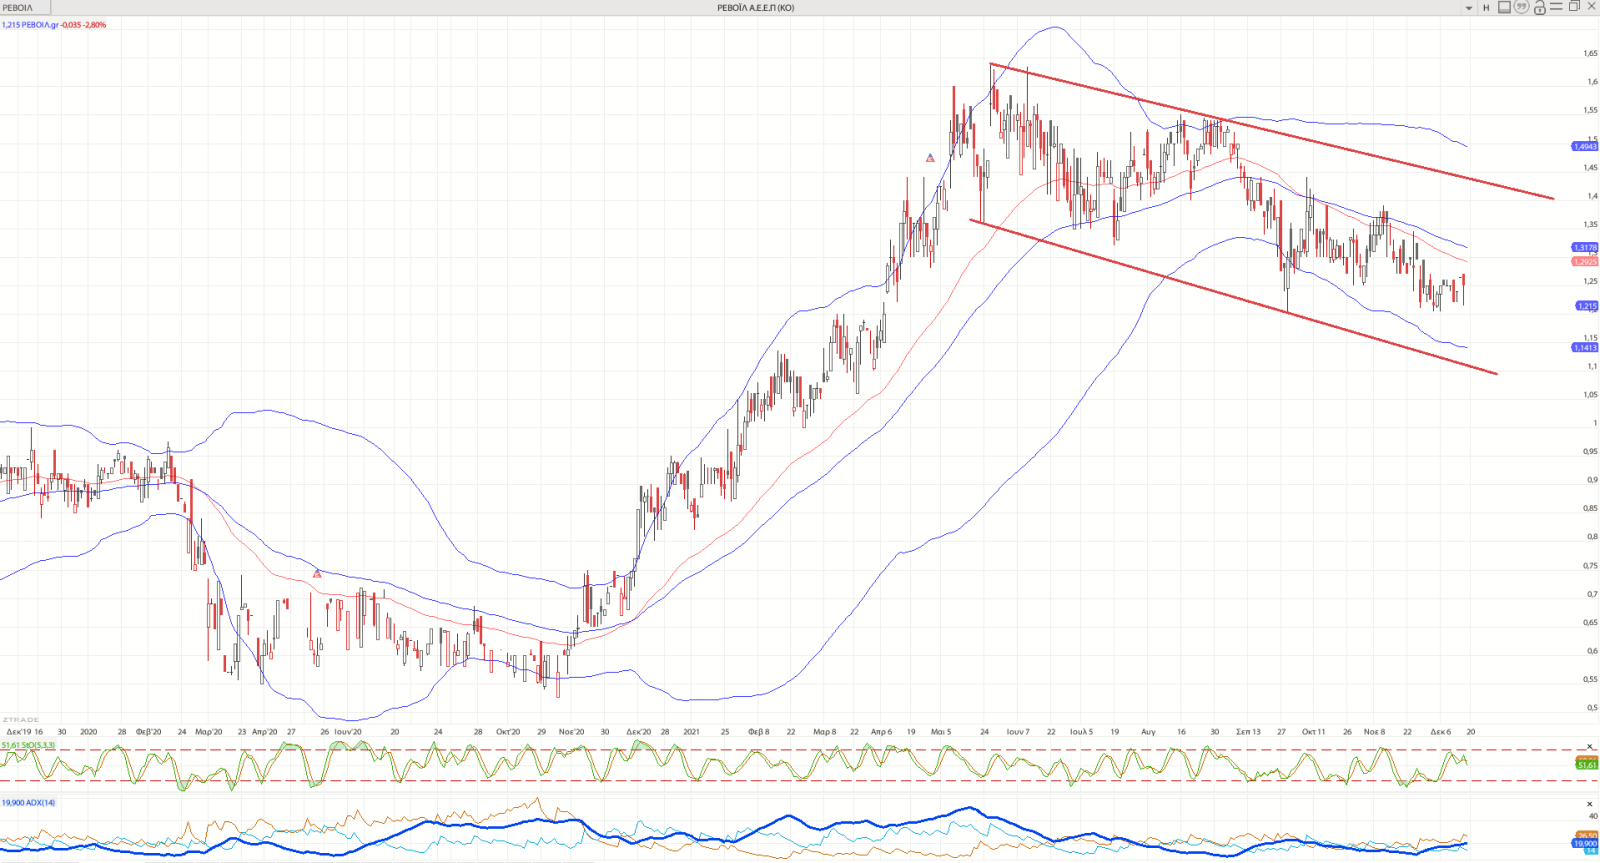Click the quotation mark circle icon
The image size is (1600, 863).
(1521, 7)
